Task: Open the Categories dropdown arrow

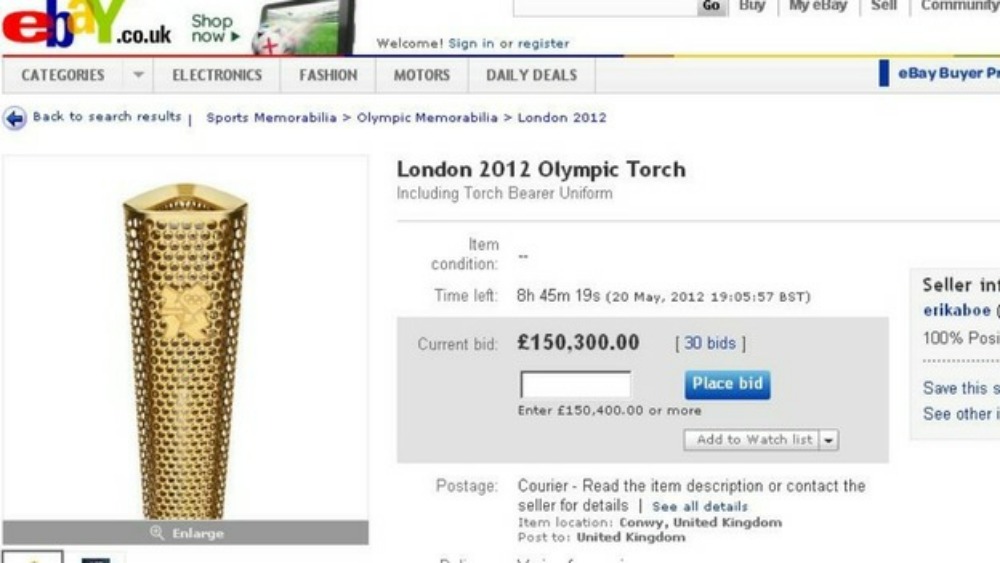Action: (138, 75)
